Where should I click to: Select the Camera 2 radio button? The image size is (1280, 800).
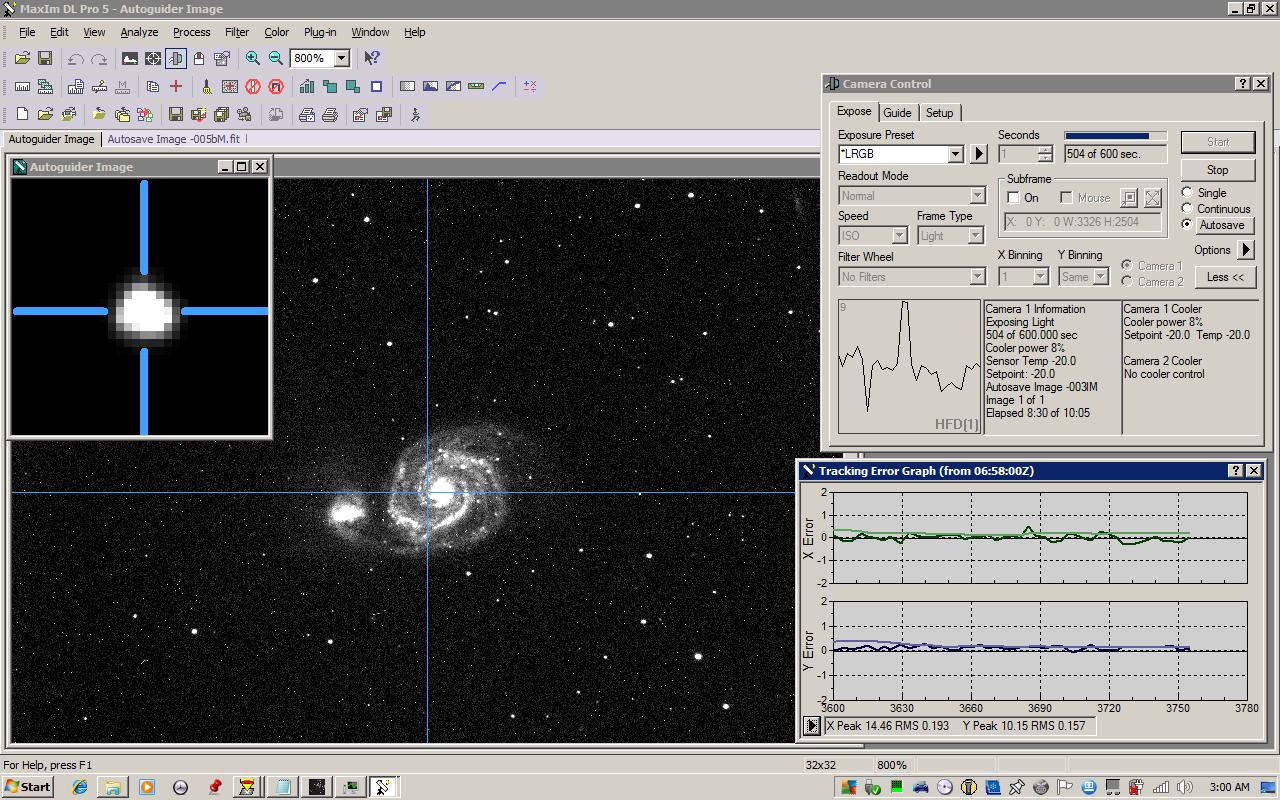click(x=1127, y=281)
